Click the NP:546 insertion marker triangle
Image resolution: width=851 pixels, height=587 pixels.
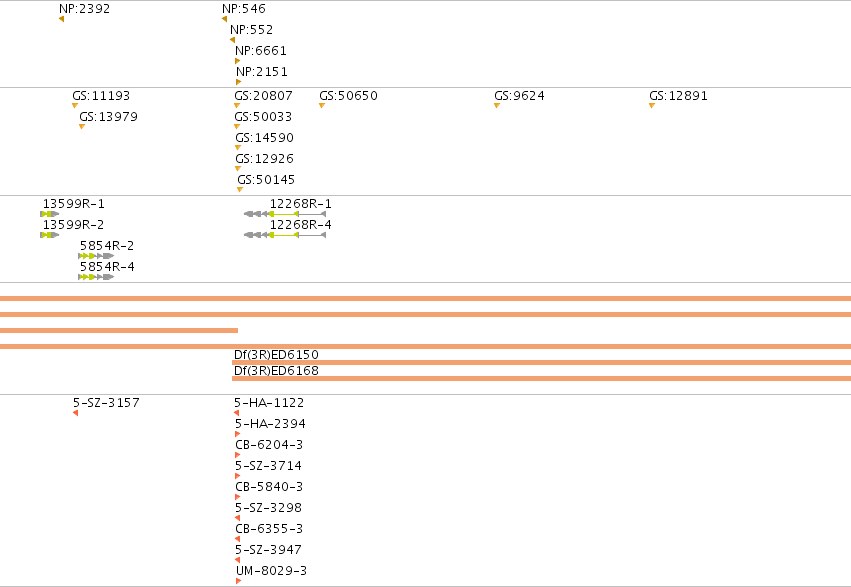224,19
